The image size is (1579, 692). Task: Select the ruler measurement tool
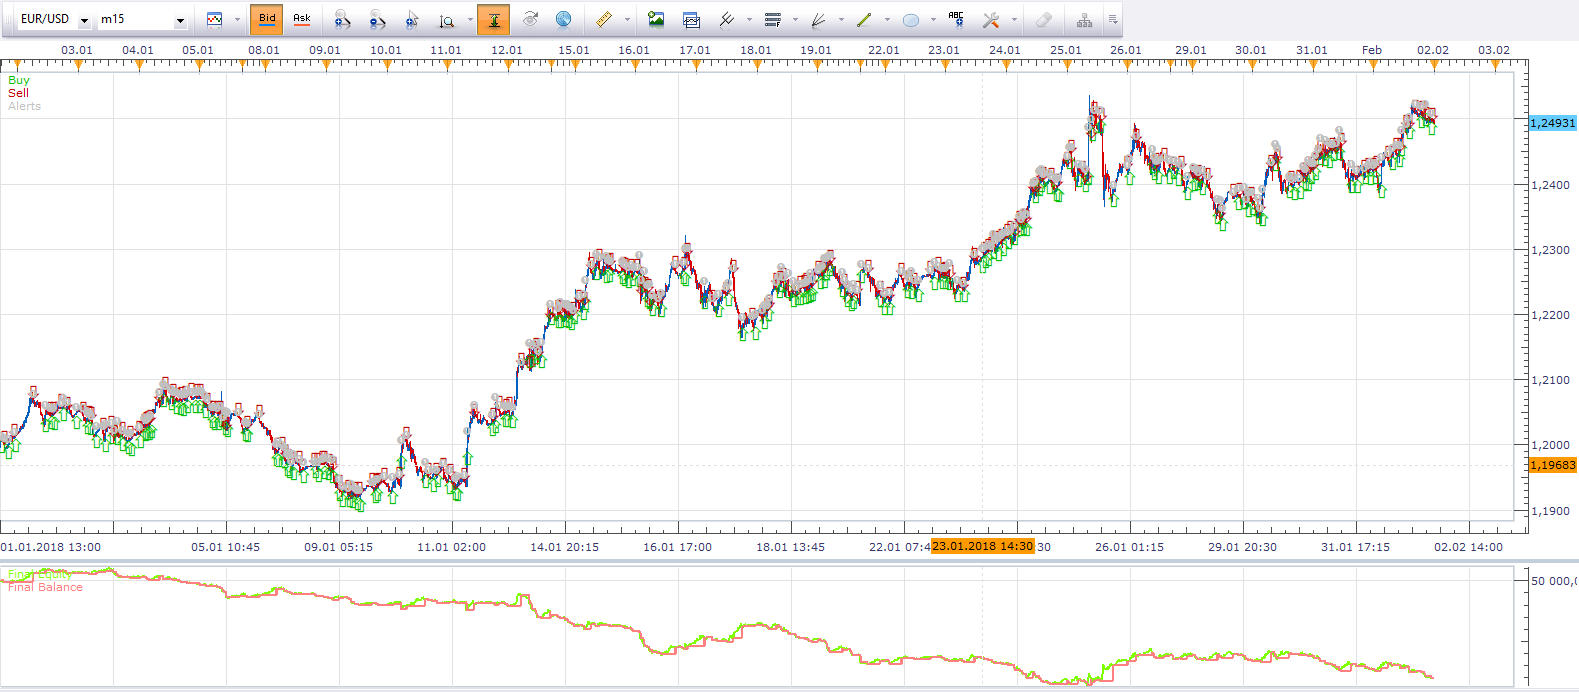[603, 19]
